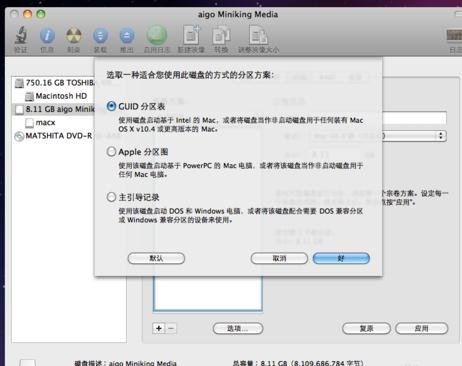Click the 应用 apply button
The height and width of the screenshot is (366, 462).
(421, 328)
